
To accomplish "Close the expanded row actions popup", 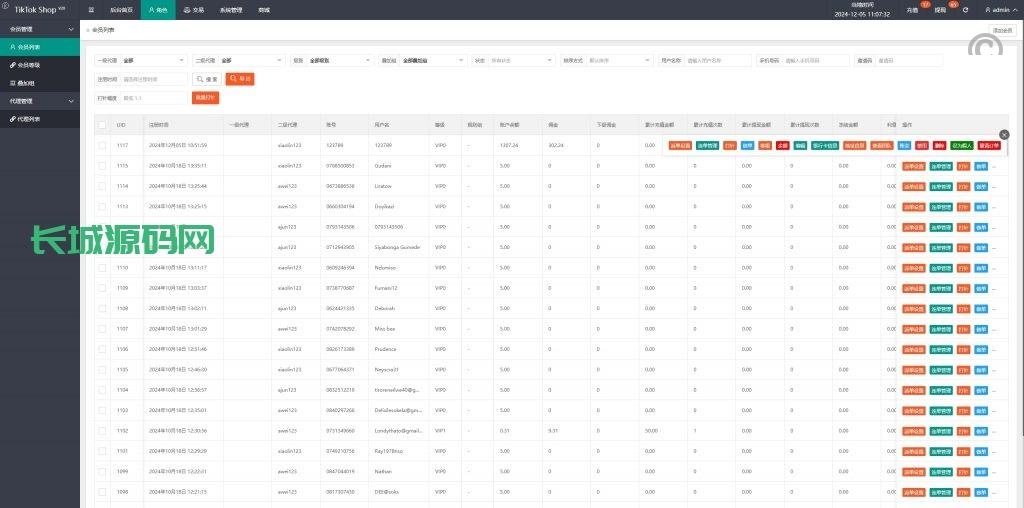I will click(x=1004, y=134).
